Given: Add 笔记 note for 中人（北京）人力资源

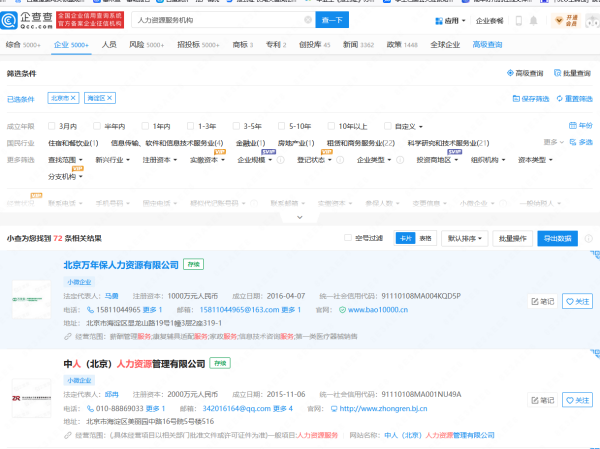Looking at the screenshot, I should click(542, 400).
